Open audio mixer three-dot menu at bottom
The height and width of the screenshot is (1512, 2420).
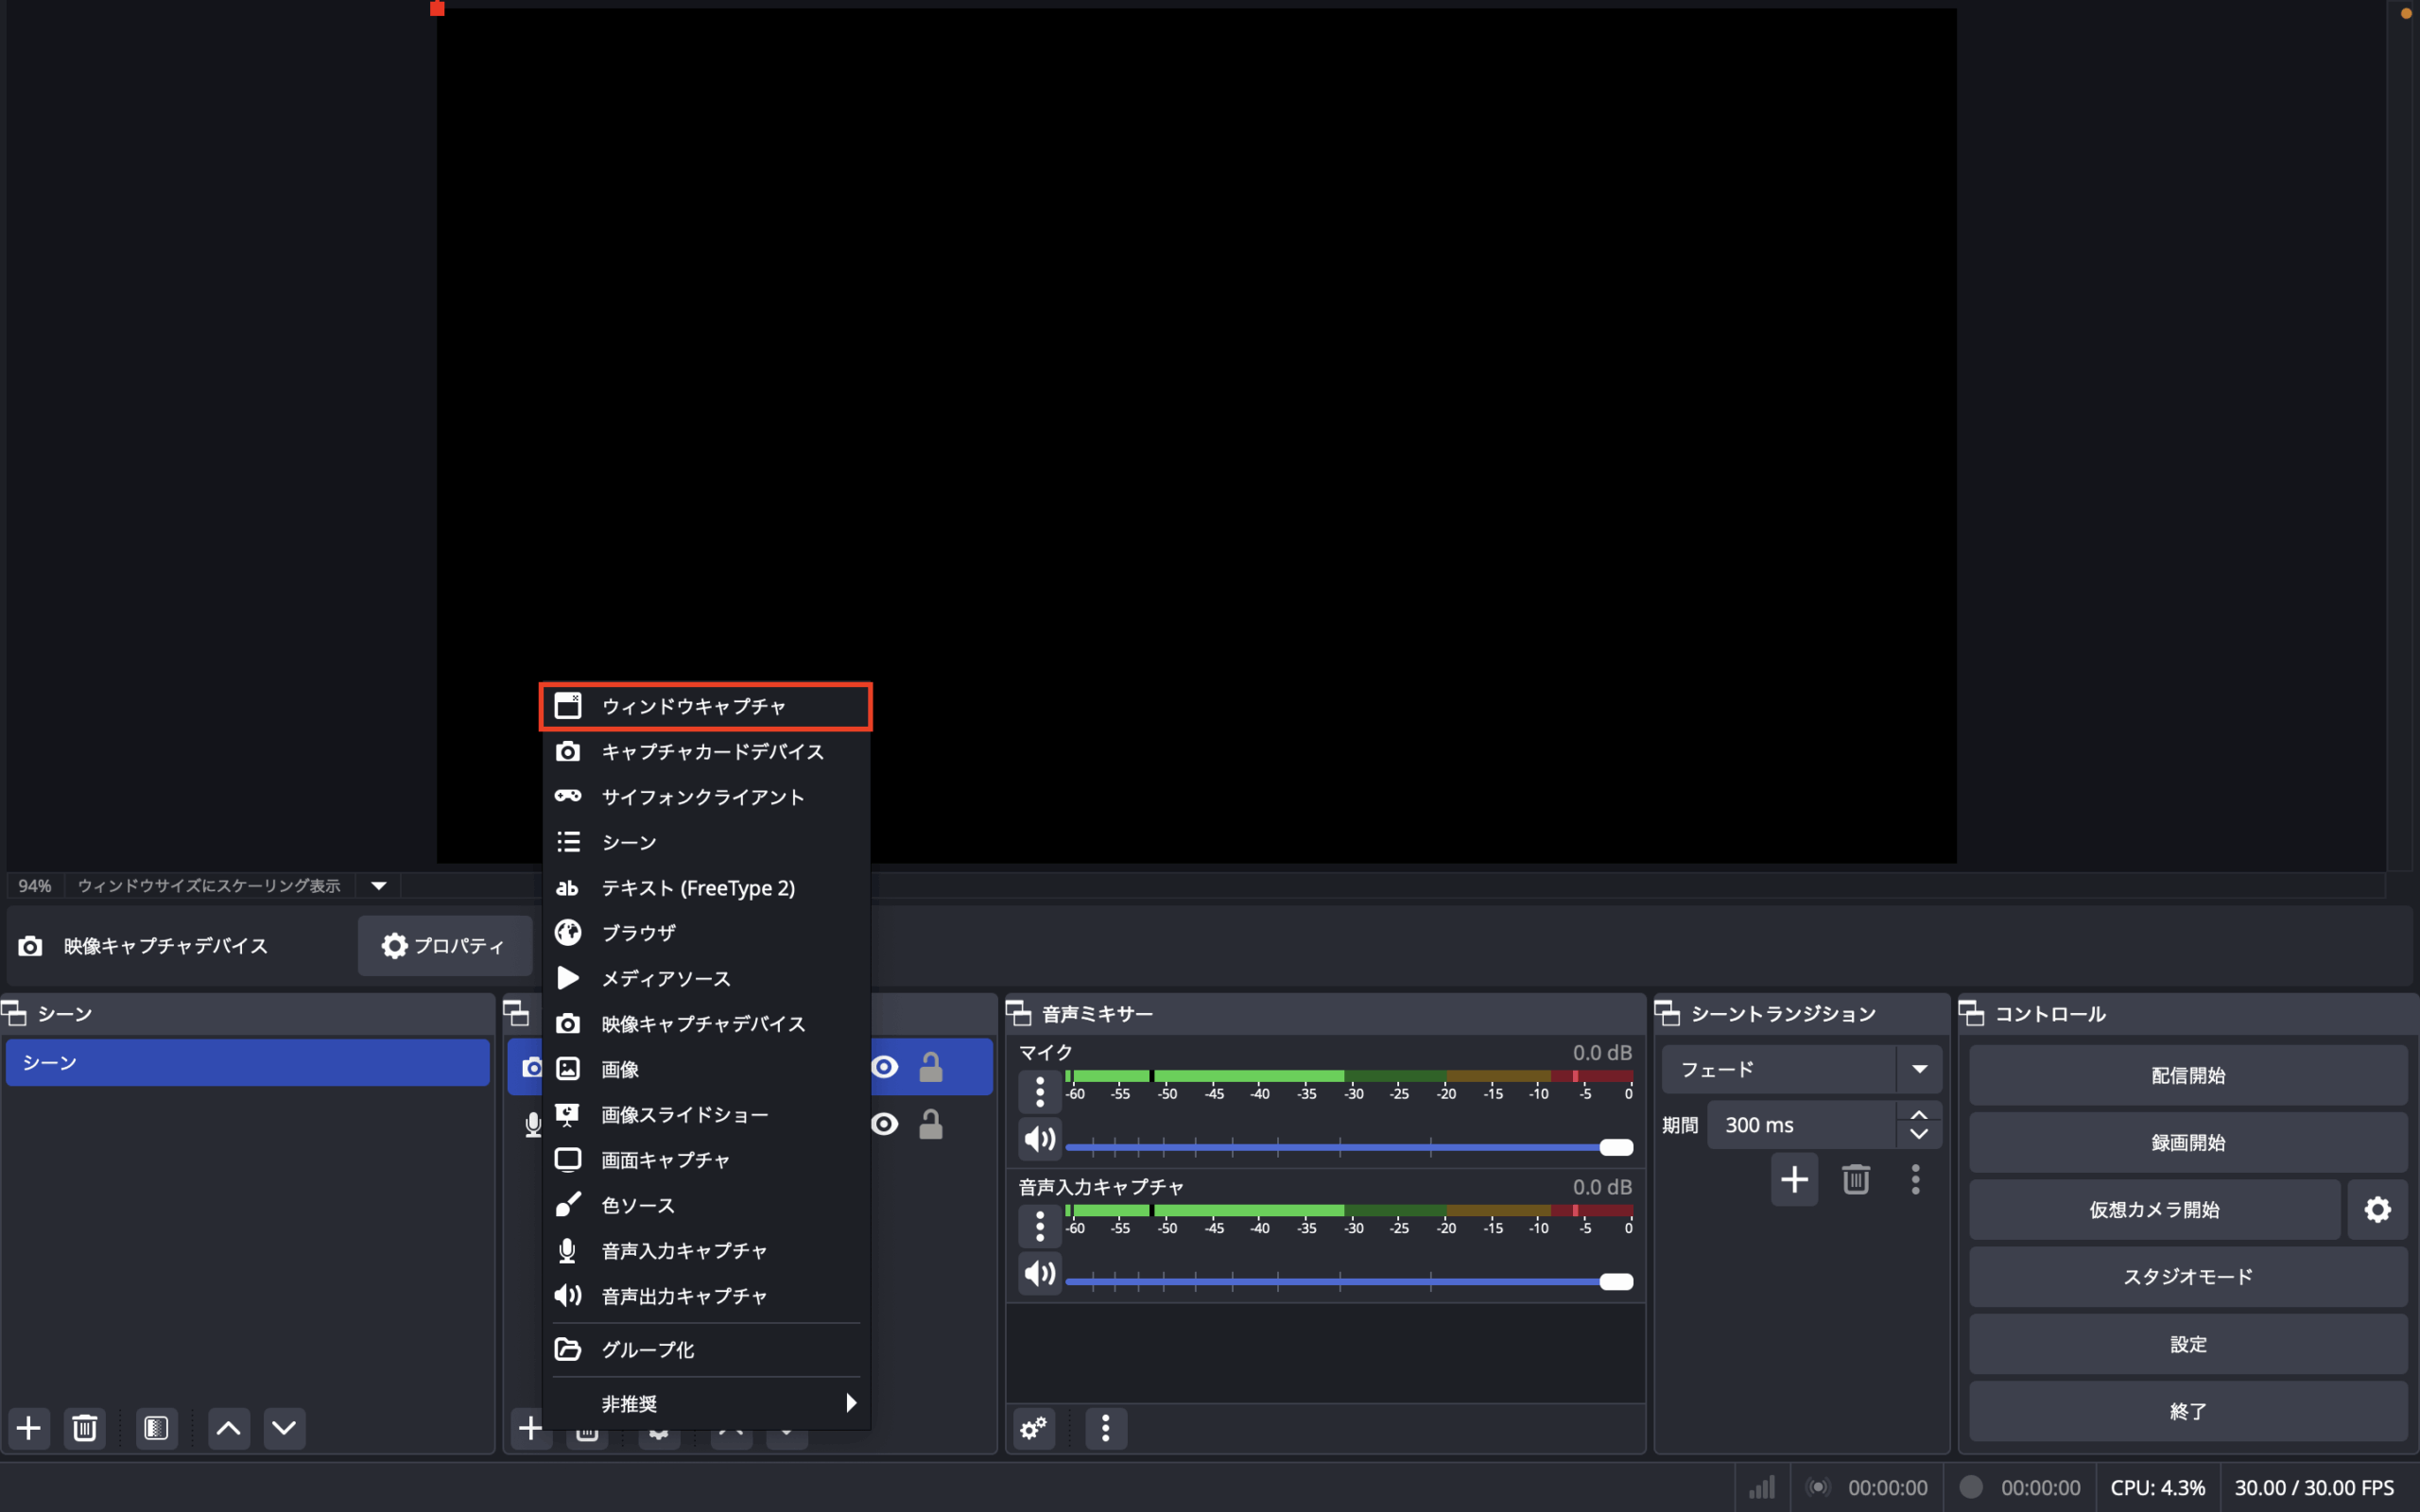pos(1105,1428)
